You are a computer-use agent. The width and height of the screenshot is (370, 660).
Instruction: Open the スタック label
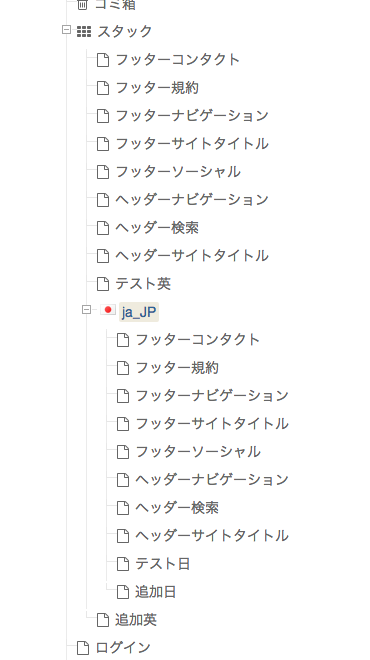(x=125, y=32)
